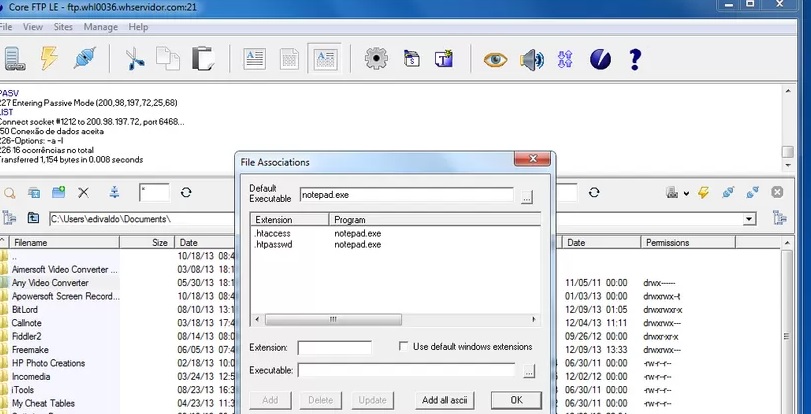Click the dark blue Core FTP logo icon
Image resolution: width=811 pixels, height=414 pixels.
coord(600,60)
